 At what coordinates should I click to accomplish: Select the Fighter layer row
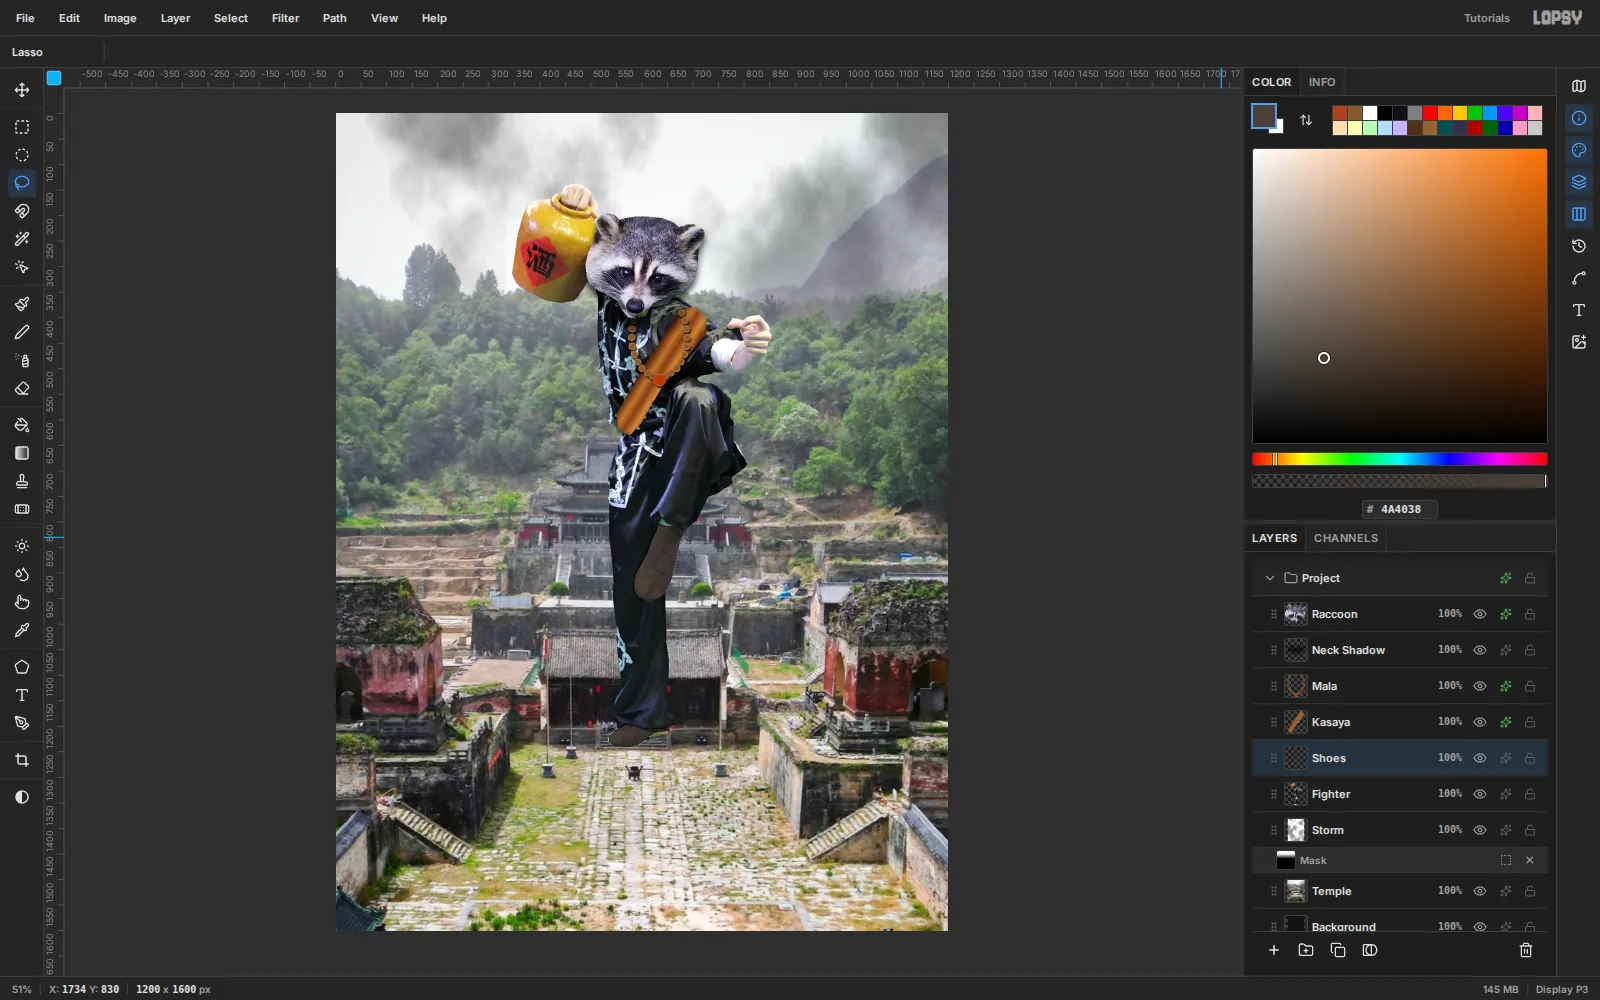[x=1400, y=794]
